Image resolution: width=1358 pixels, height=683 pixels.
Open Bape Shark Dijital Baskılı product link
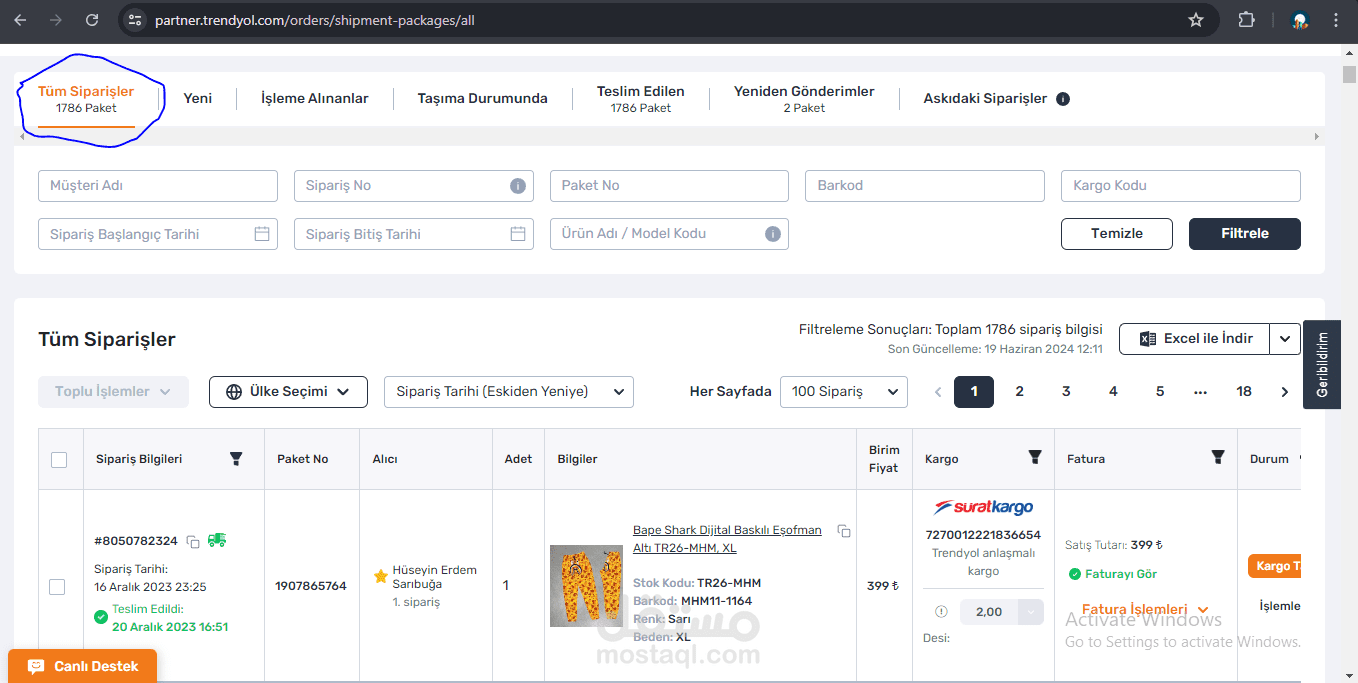click(727, 539)
